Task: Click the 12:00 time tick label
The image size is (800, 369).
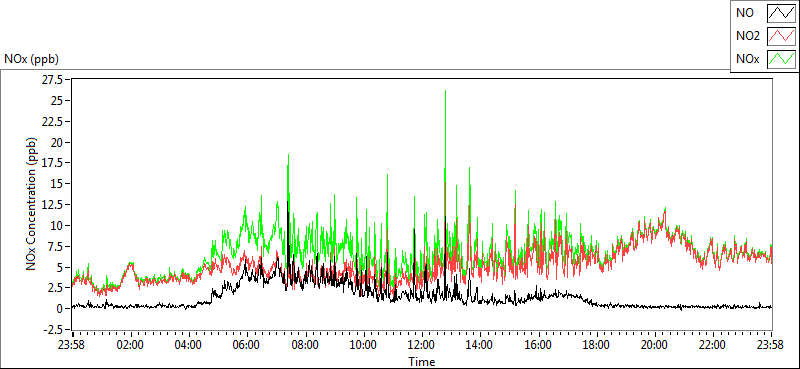Action: [x=421, y=344]
